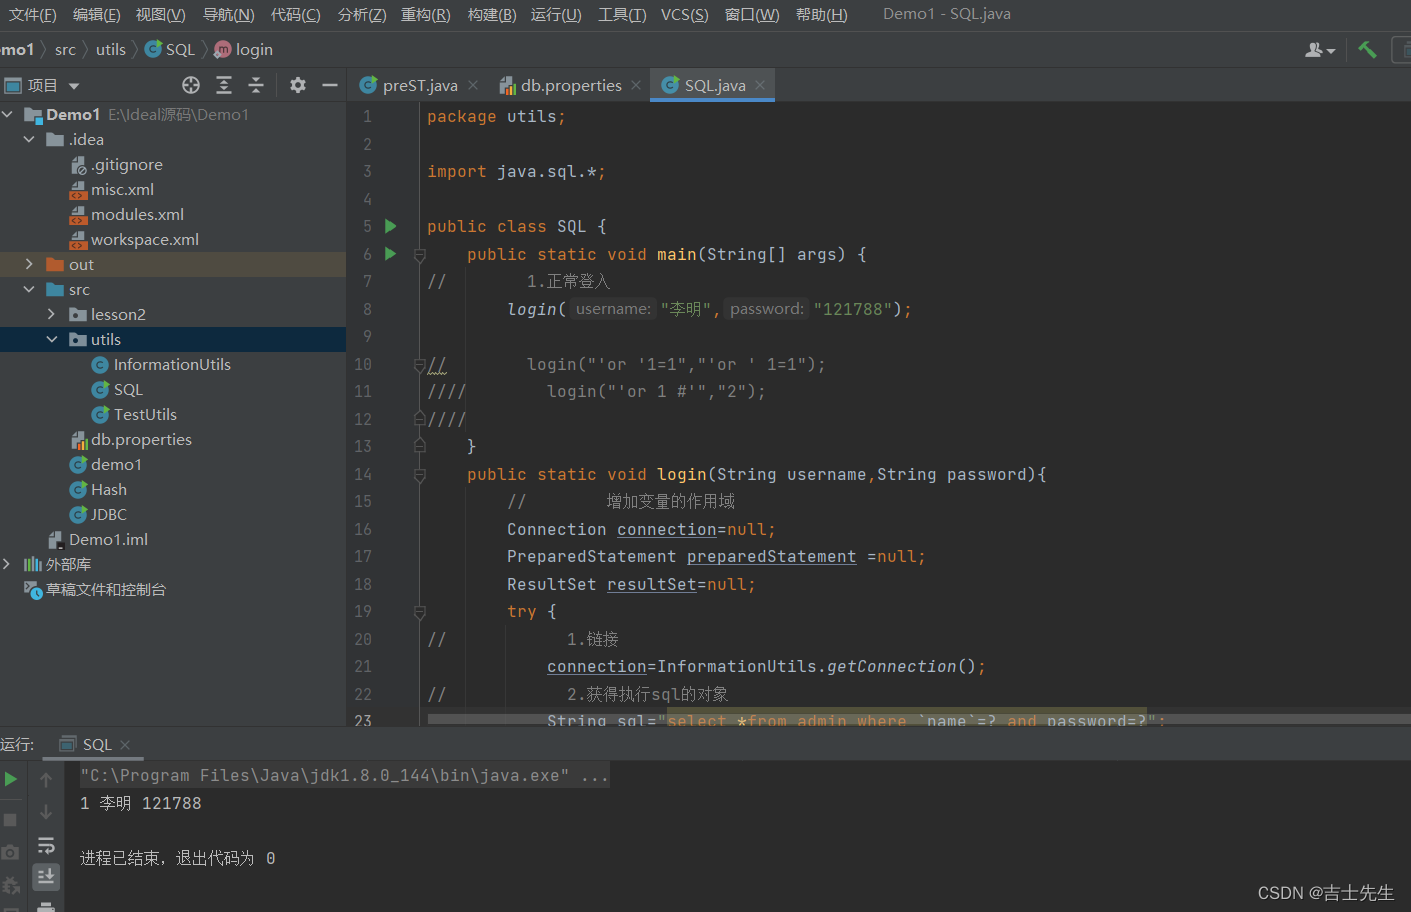
Task: Collapse the utils package
Action: tap(52, 339)
